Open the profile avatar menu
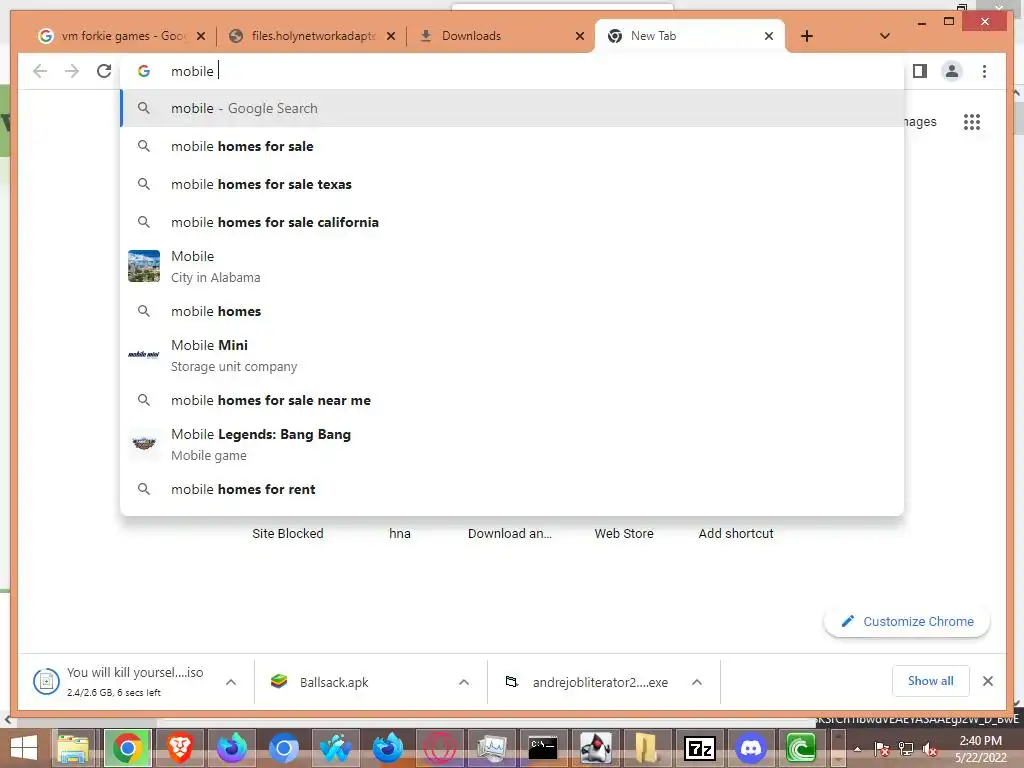This screenshot has height=768, width=1024. pyautogui.click(x=952, y=71)
